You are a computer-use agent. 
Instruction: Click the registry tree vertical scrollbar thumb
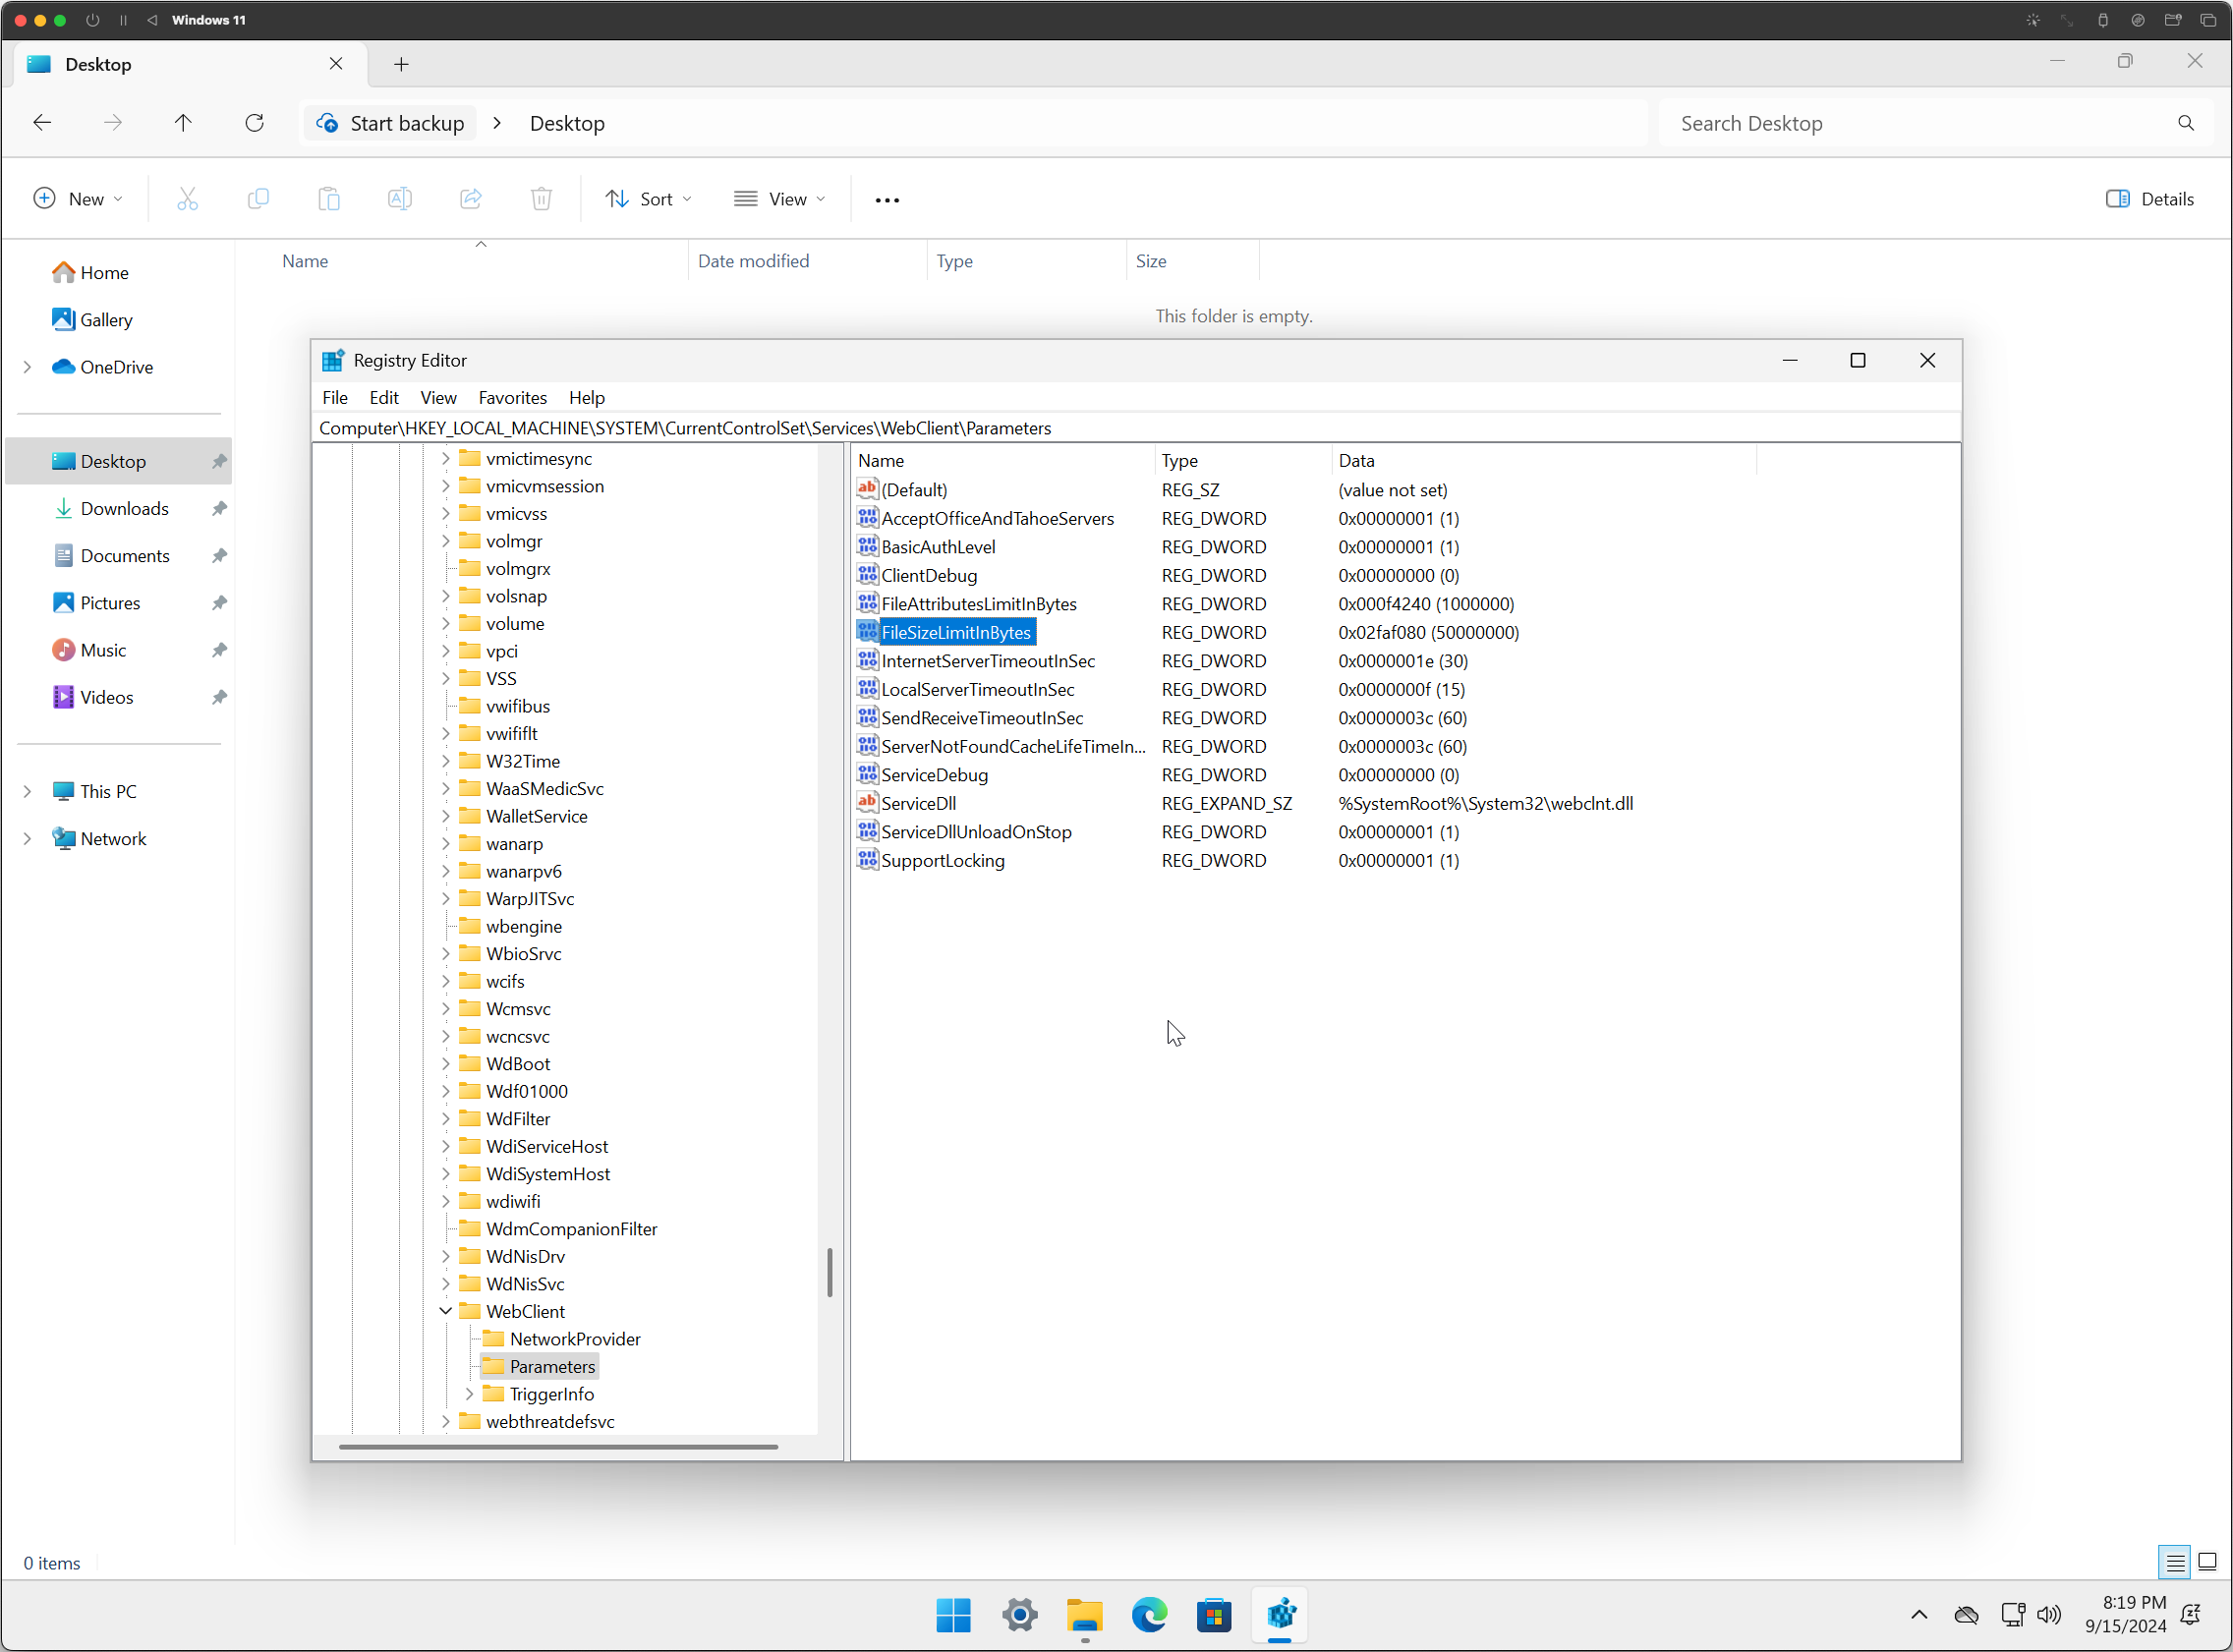pyautogui.click(x=829, y=1272)
